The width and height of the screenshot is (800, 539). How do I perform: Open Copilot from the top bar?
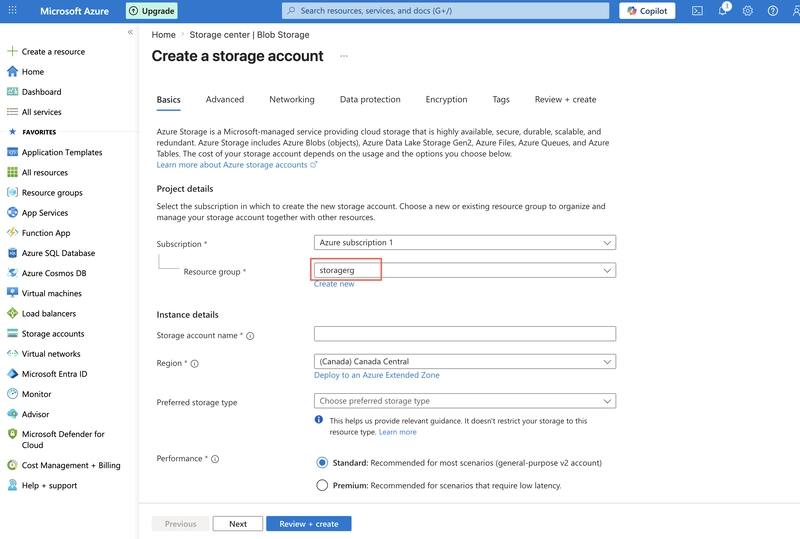[647, 11]
